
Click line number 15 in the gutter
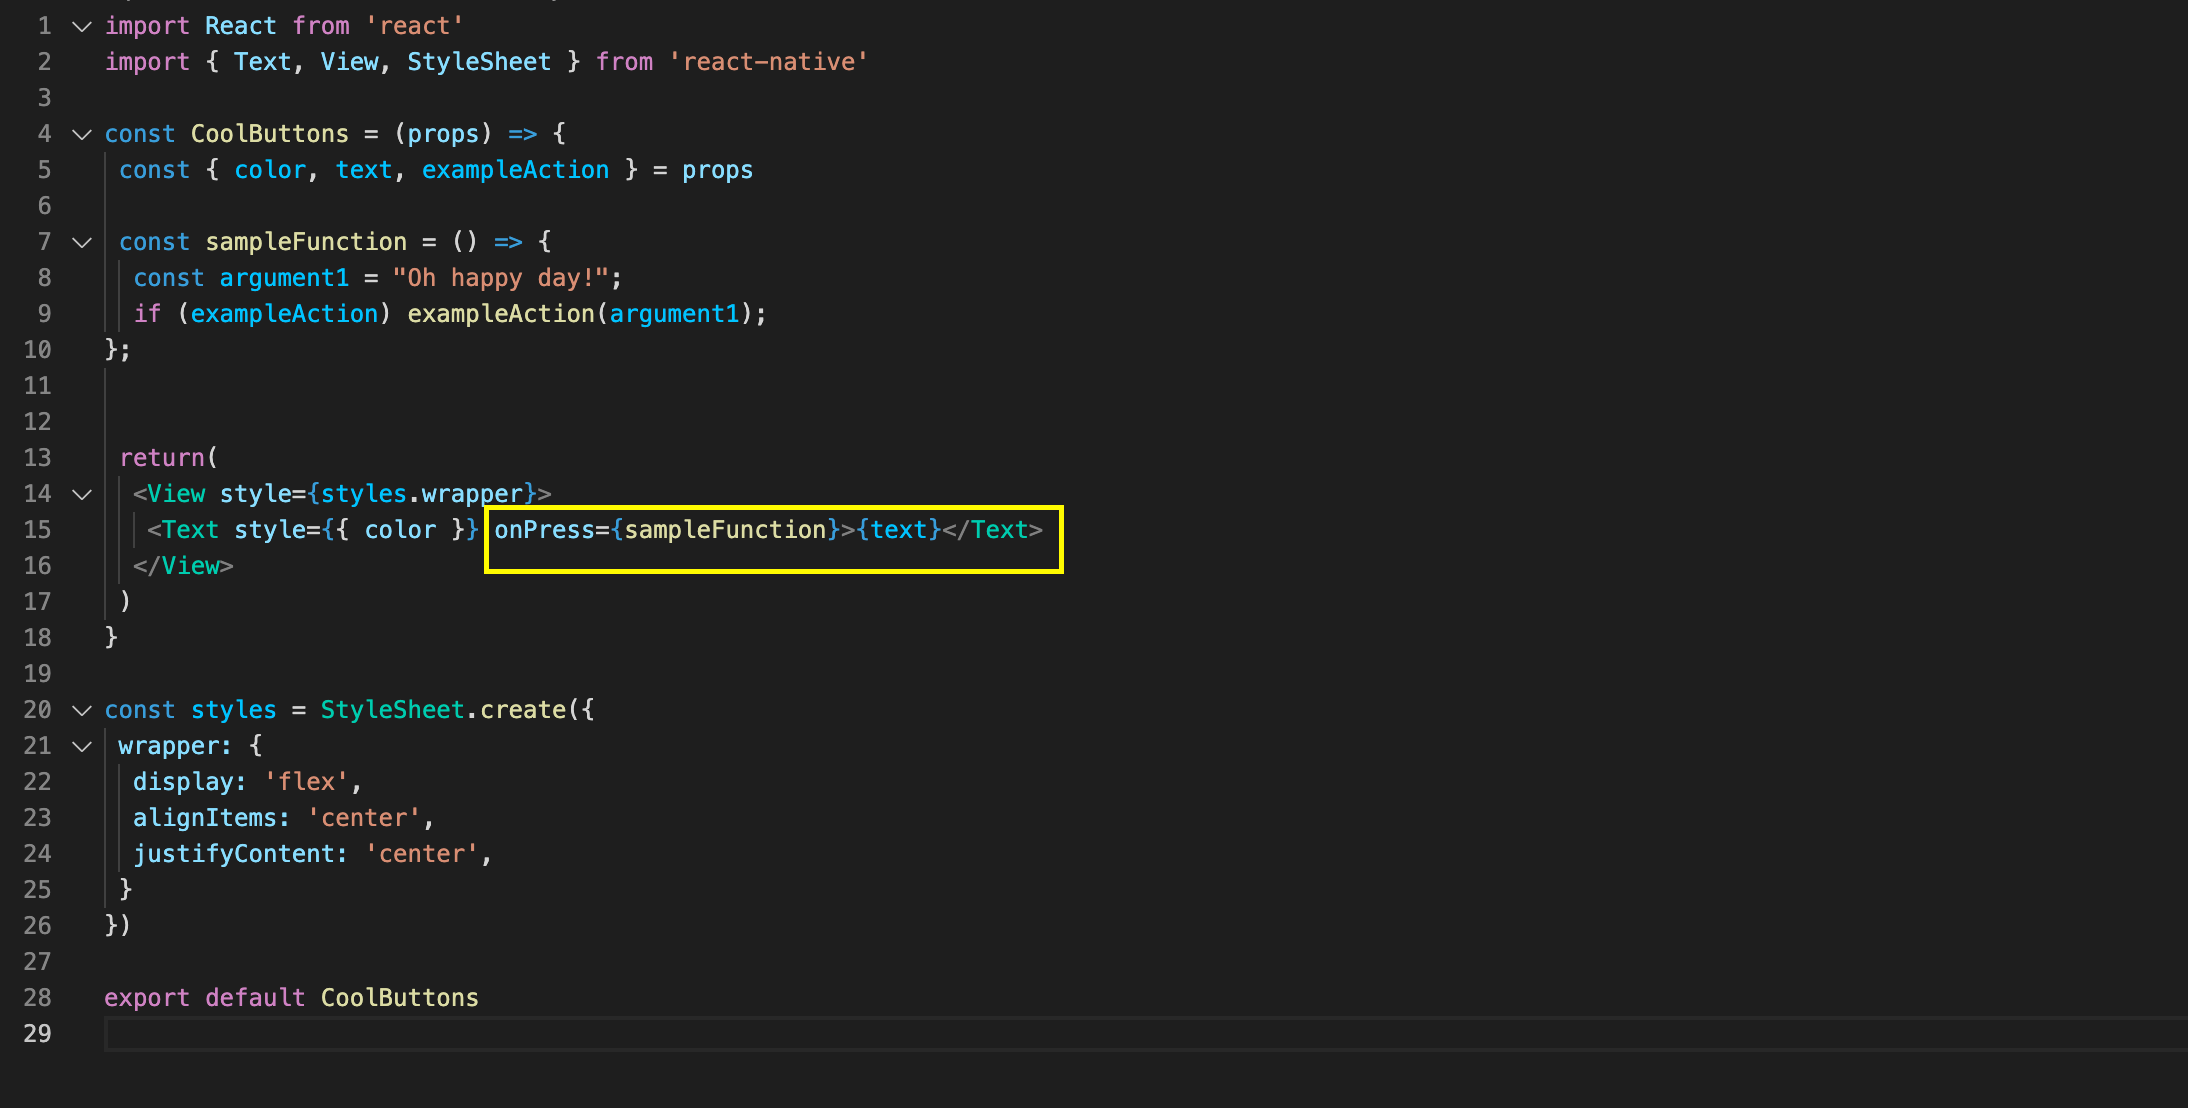(x=38, y=529)
